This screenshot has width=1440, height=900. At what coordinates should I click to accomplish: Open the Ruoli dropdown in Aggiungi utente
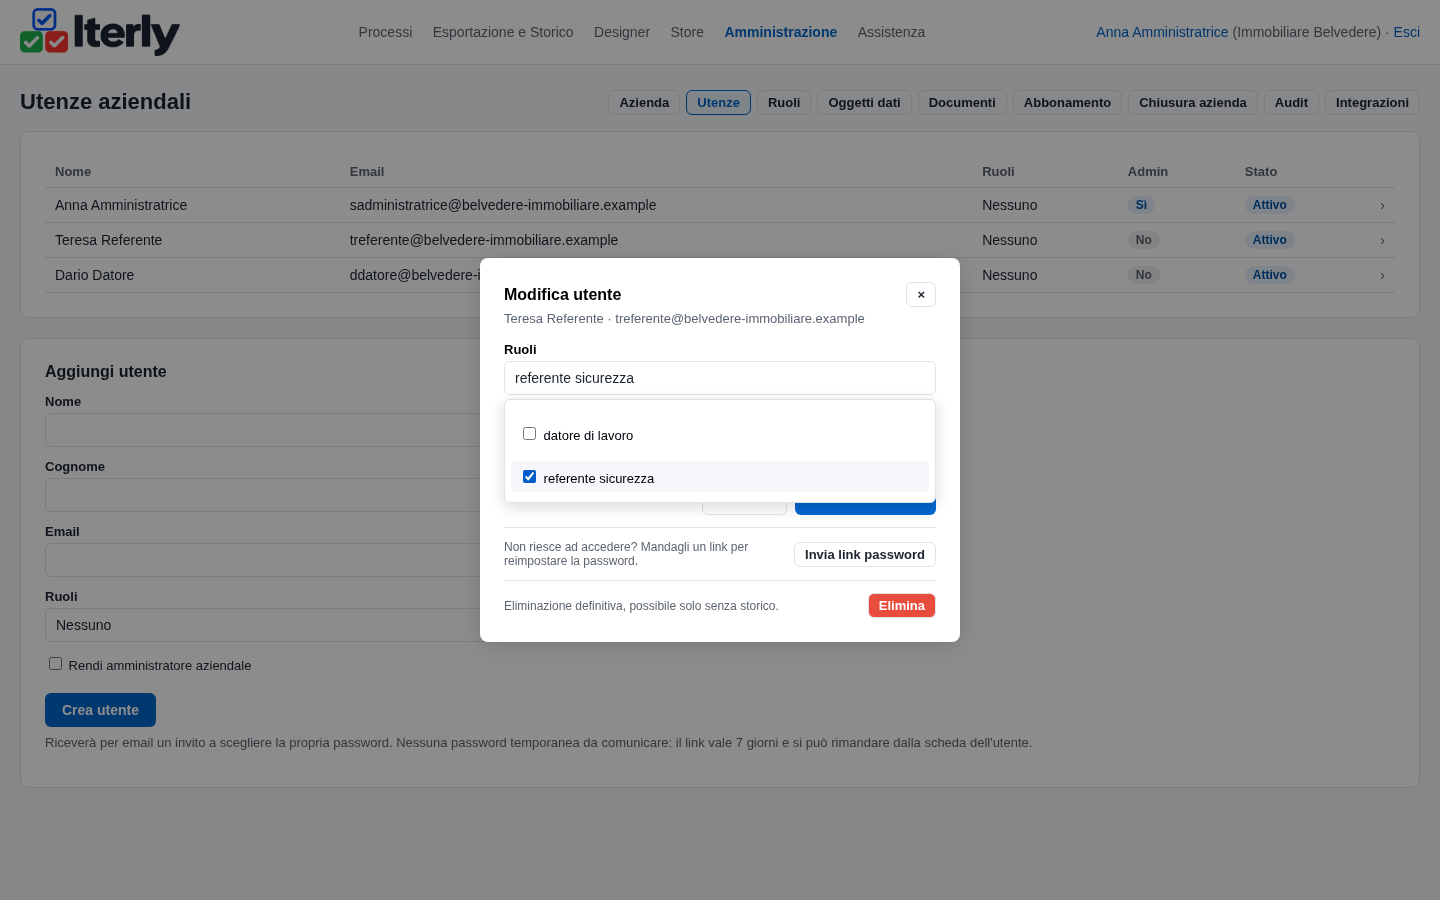coord(262,625)
